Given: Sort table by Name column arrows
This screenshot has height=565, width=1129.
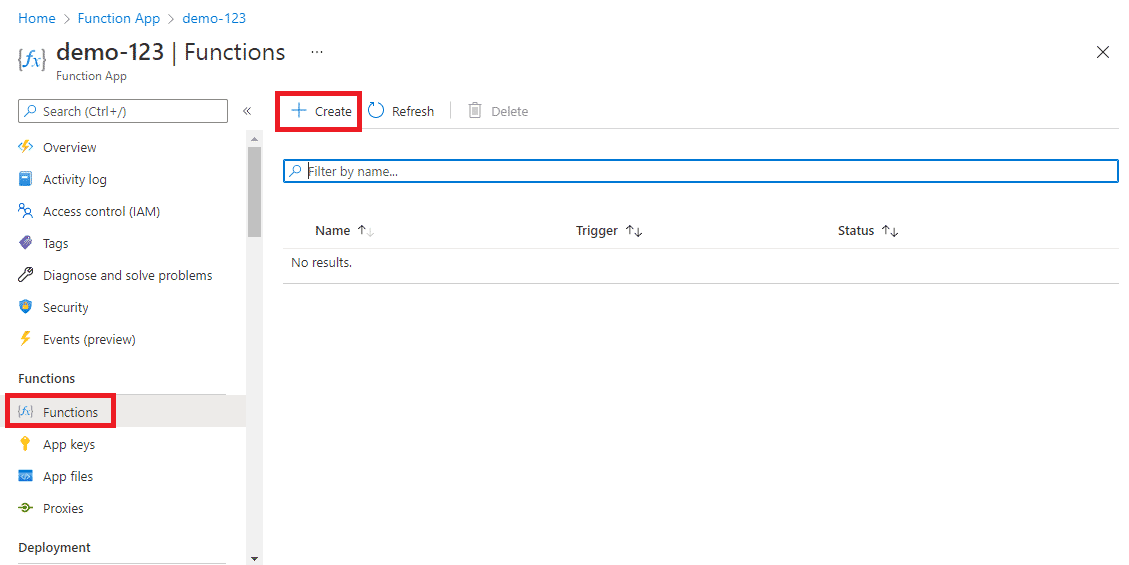Looking at the screenshot, I should tap(366, 230).
